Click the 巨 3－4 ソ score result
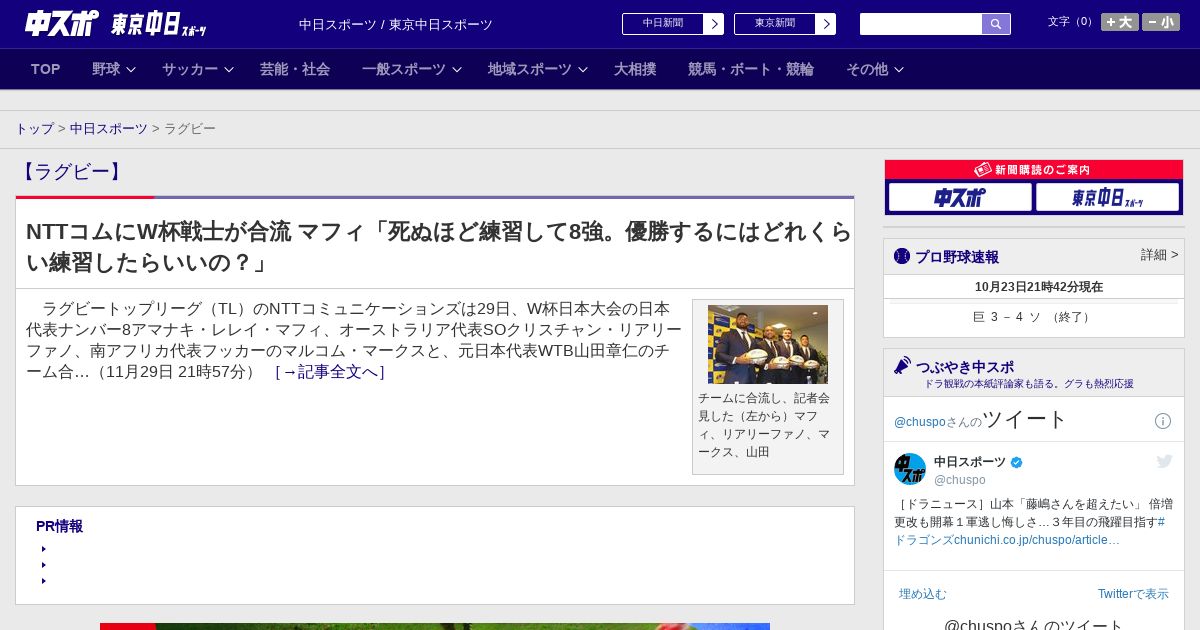The width and height of the screenshot is (1200, 630). click(x=1033, y=317)
